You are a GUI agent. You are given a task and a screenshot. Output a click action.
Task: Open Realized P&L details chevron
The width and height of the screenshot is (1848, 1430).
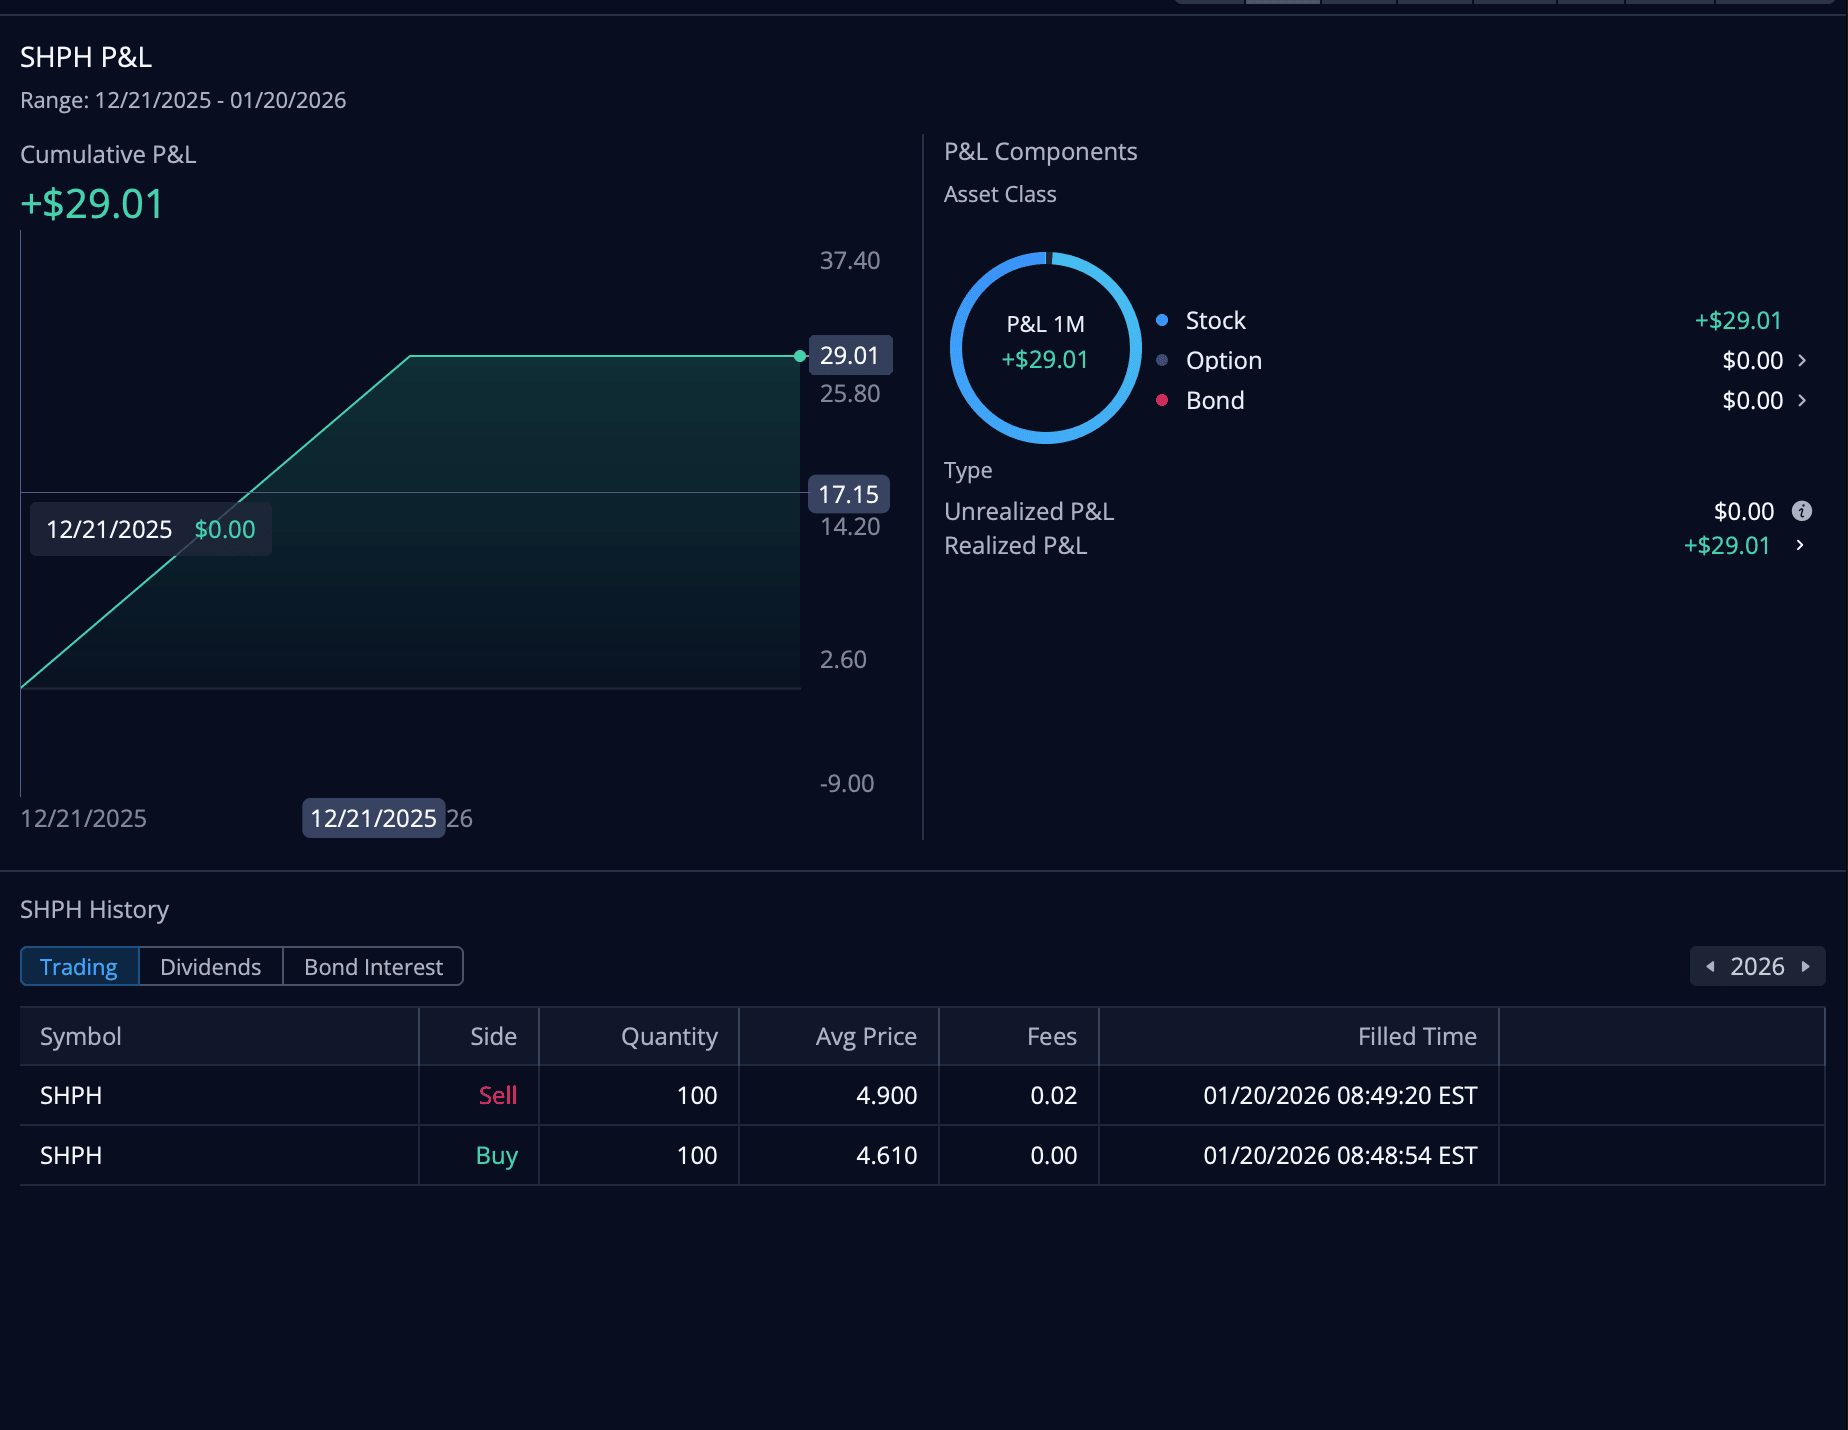point(1800,545)
